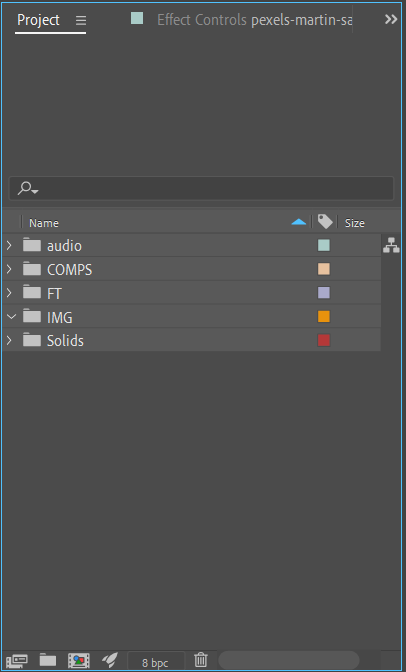406x672 pixels.
Task: Open the Project panel hamburger menu
Action: (81, 20)
